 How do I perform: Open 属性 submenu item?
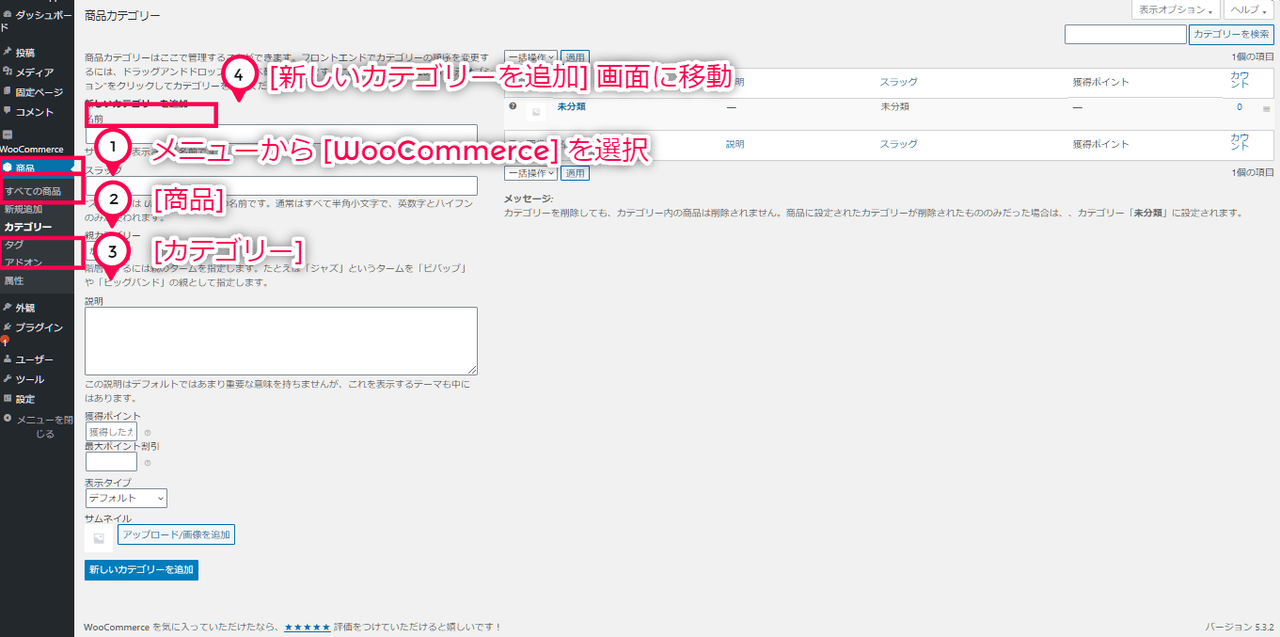14,280
